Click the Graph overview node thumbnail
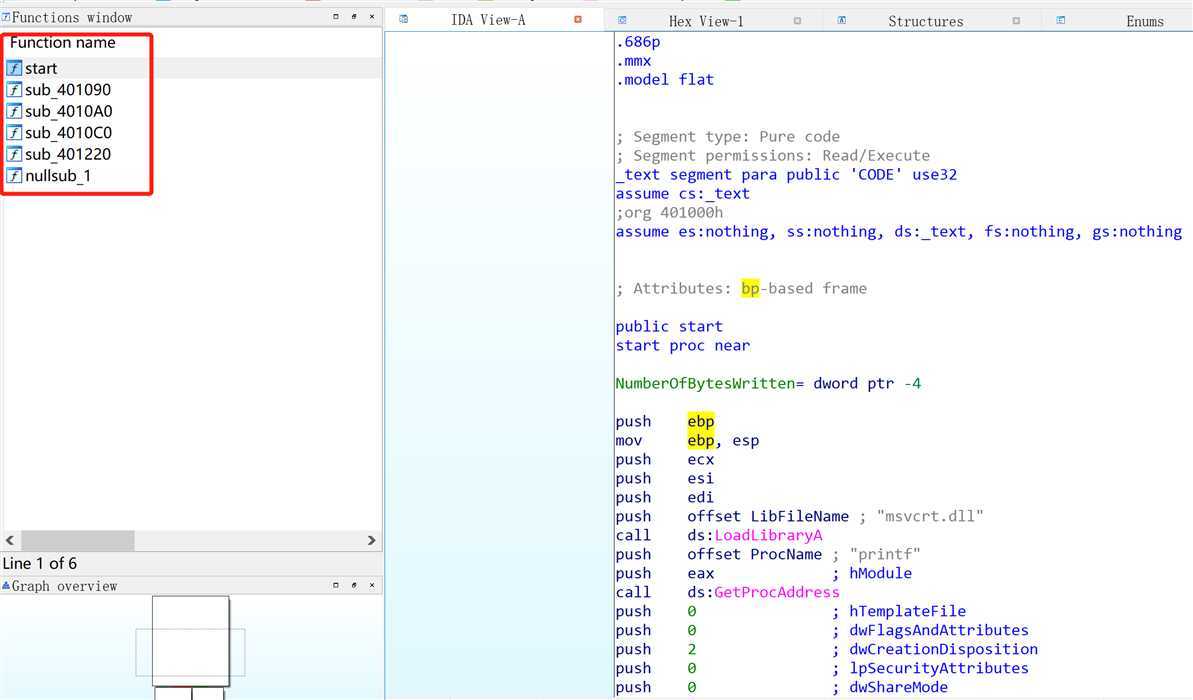Viewport: 1193px width, 700px height. 190,641
